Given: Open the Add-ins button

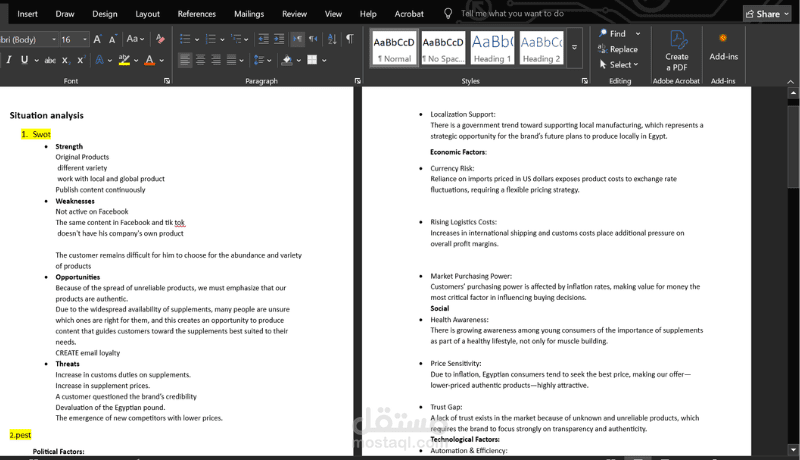Looking at the screenshot, I should (x=723, y=47).
